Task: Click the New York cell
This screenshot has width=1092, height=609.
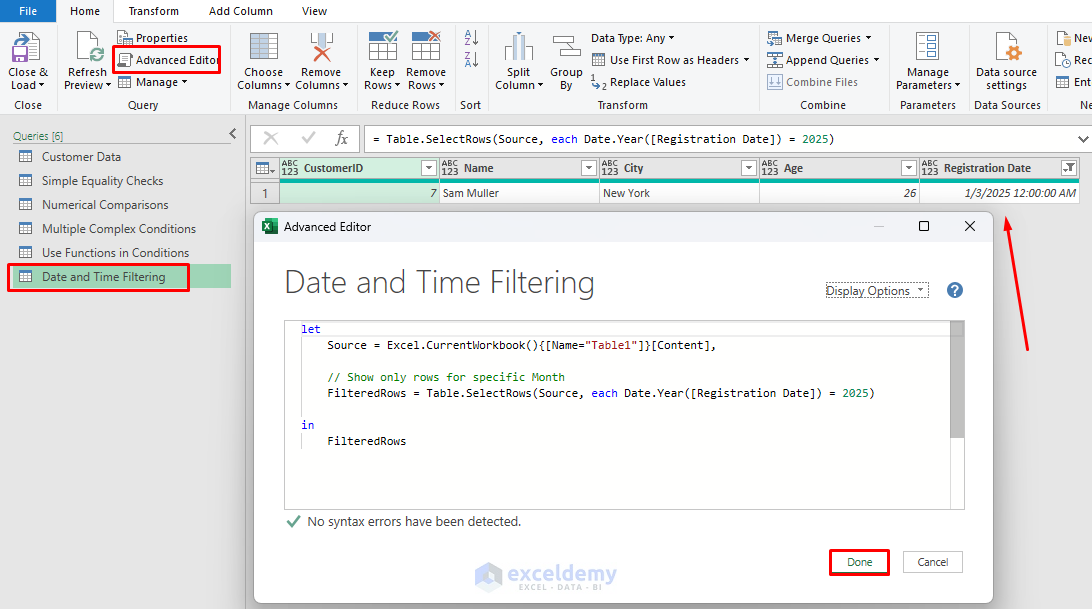Action: (x=679, y=193)
